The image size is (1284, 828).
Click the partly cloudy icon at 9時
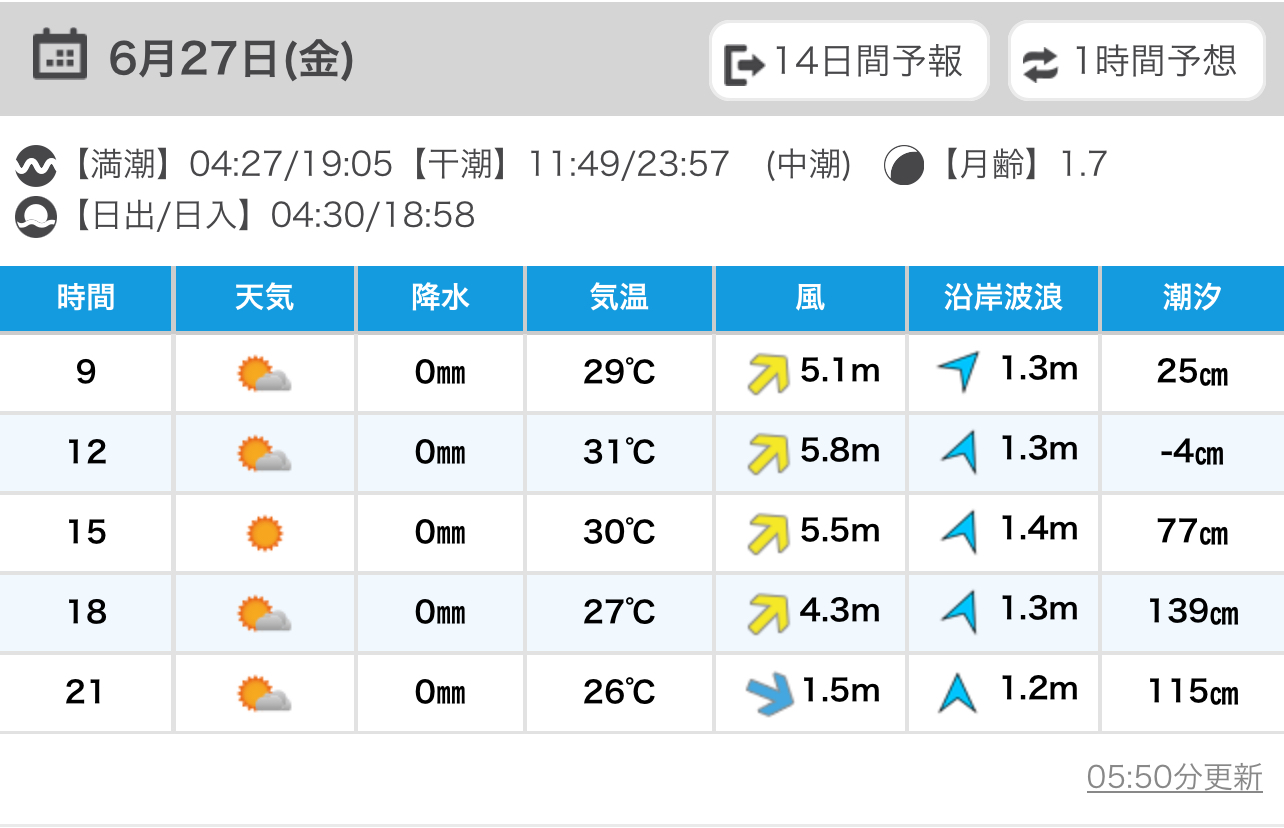[264, 374]
